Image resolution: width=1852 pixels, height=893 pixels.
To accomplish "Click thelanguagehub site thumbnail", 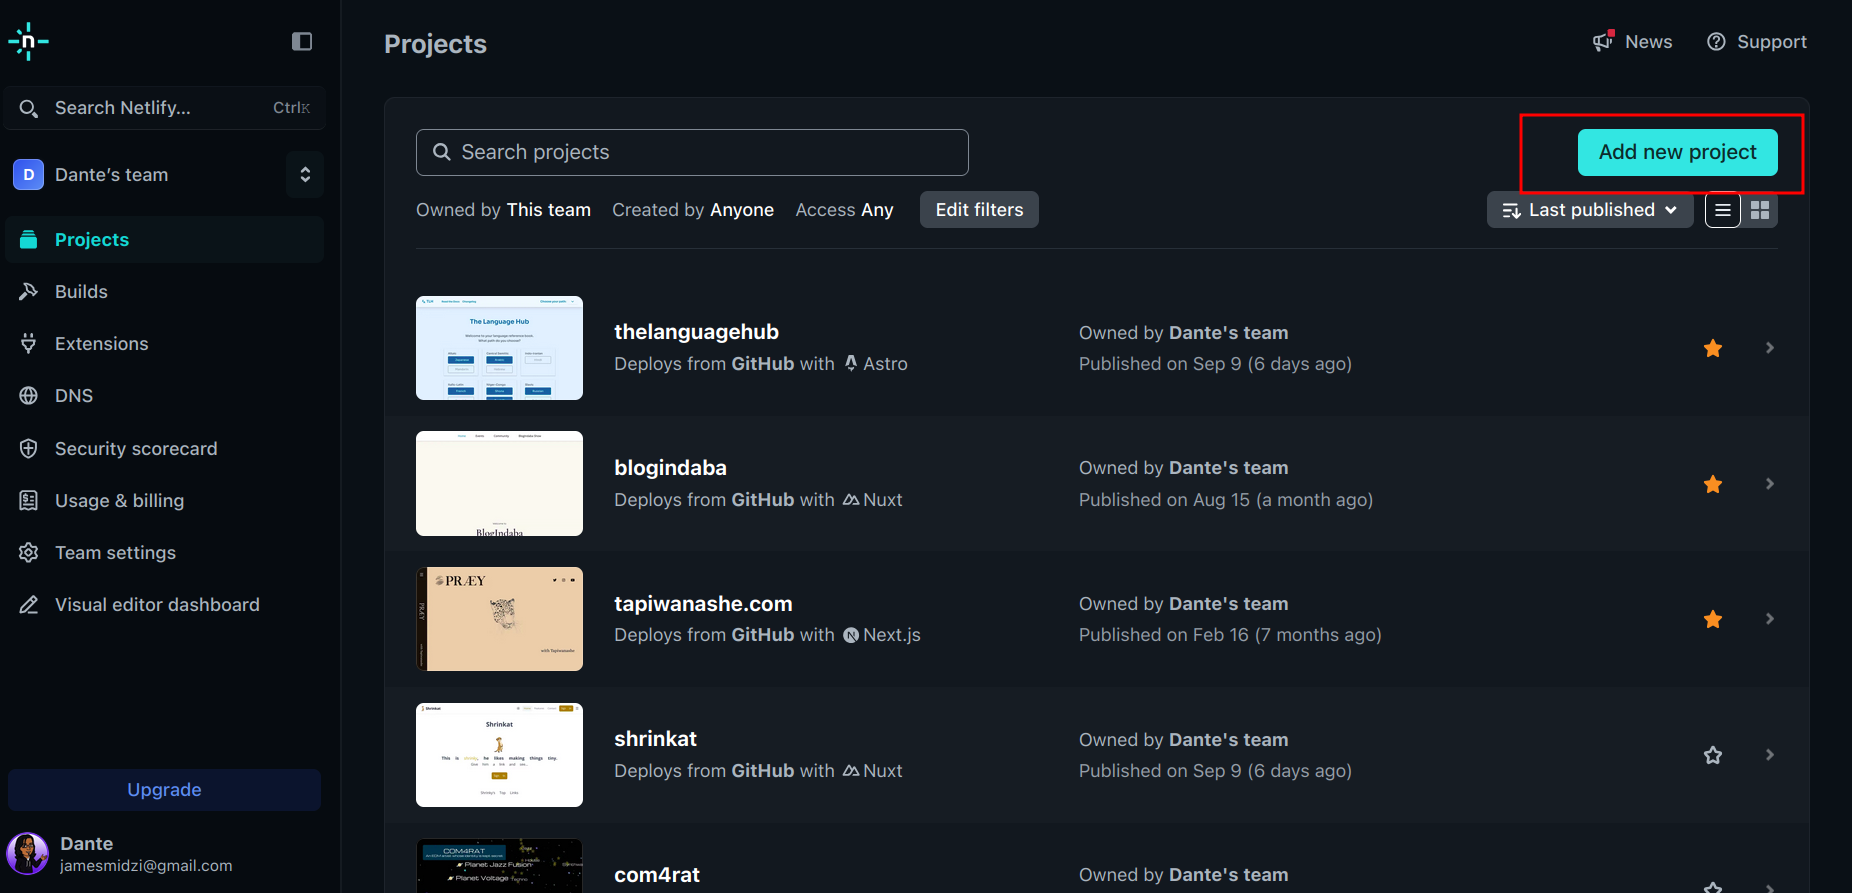I will coord(499,348).
